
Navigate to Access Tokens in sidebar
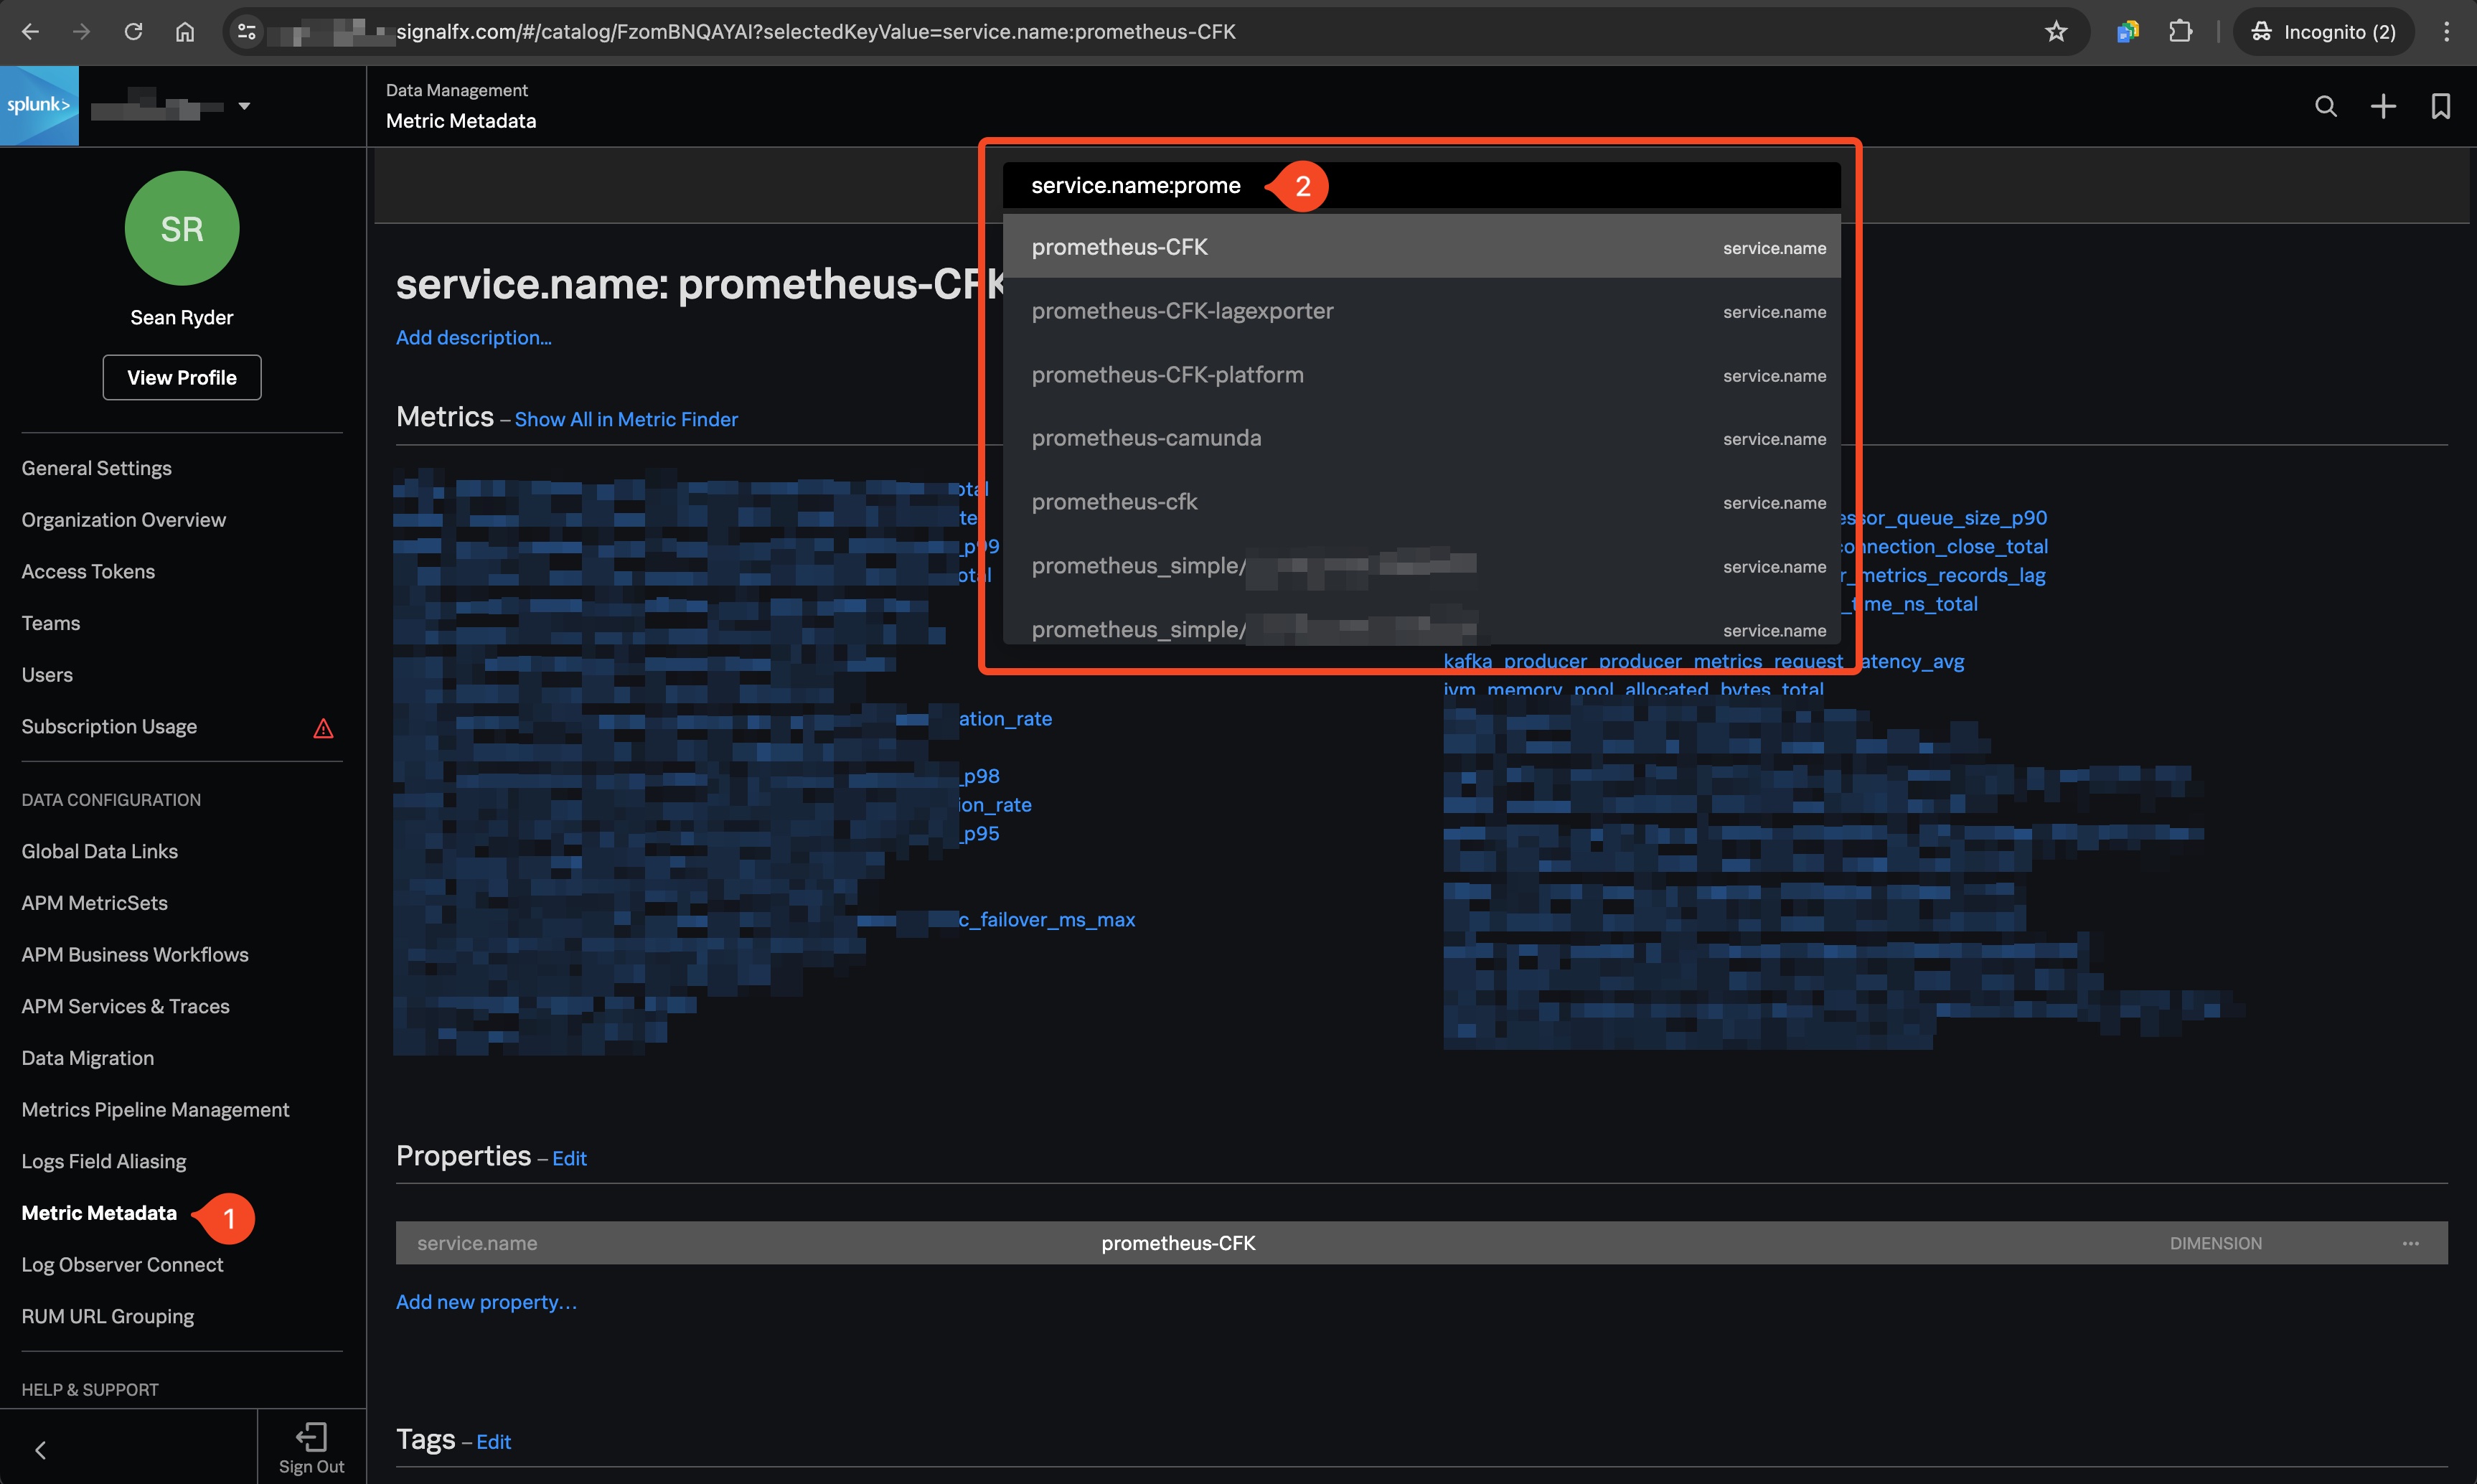point(88,571)
